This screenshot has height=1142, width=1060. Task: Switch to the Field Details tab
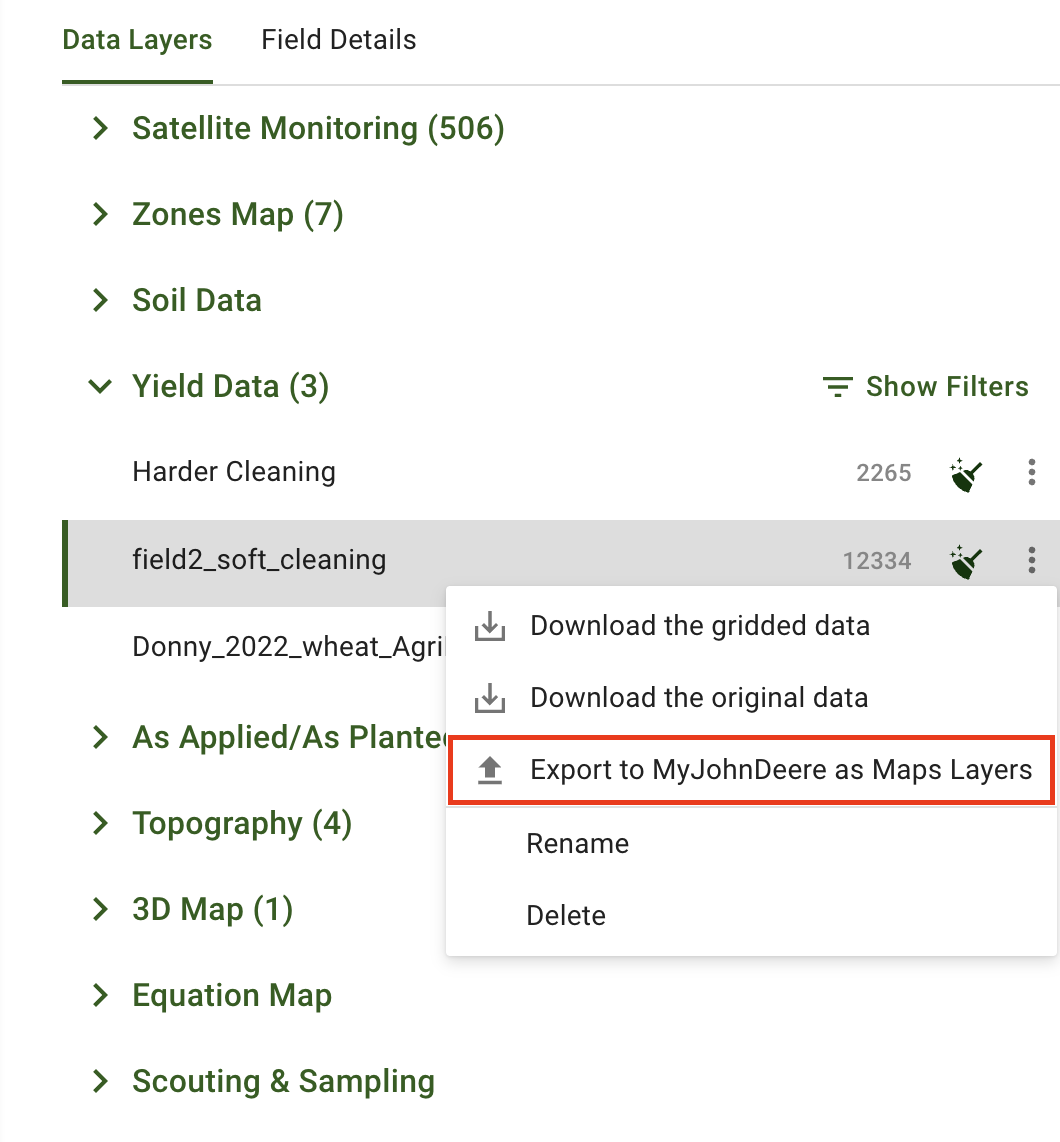tap(338, 41)
